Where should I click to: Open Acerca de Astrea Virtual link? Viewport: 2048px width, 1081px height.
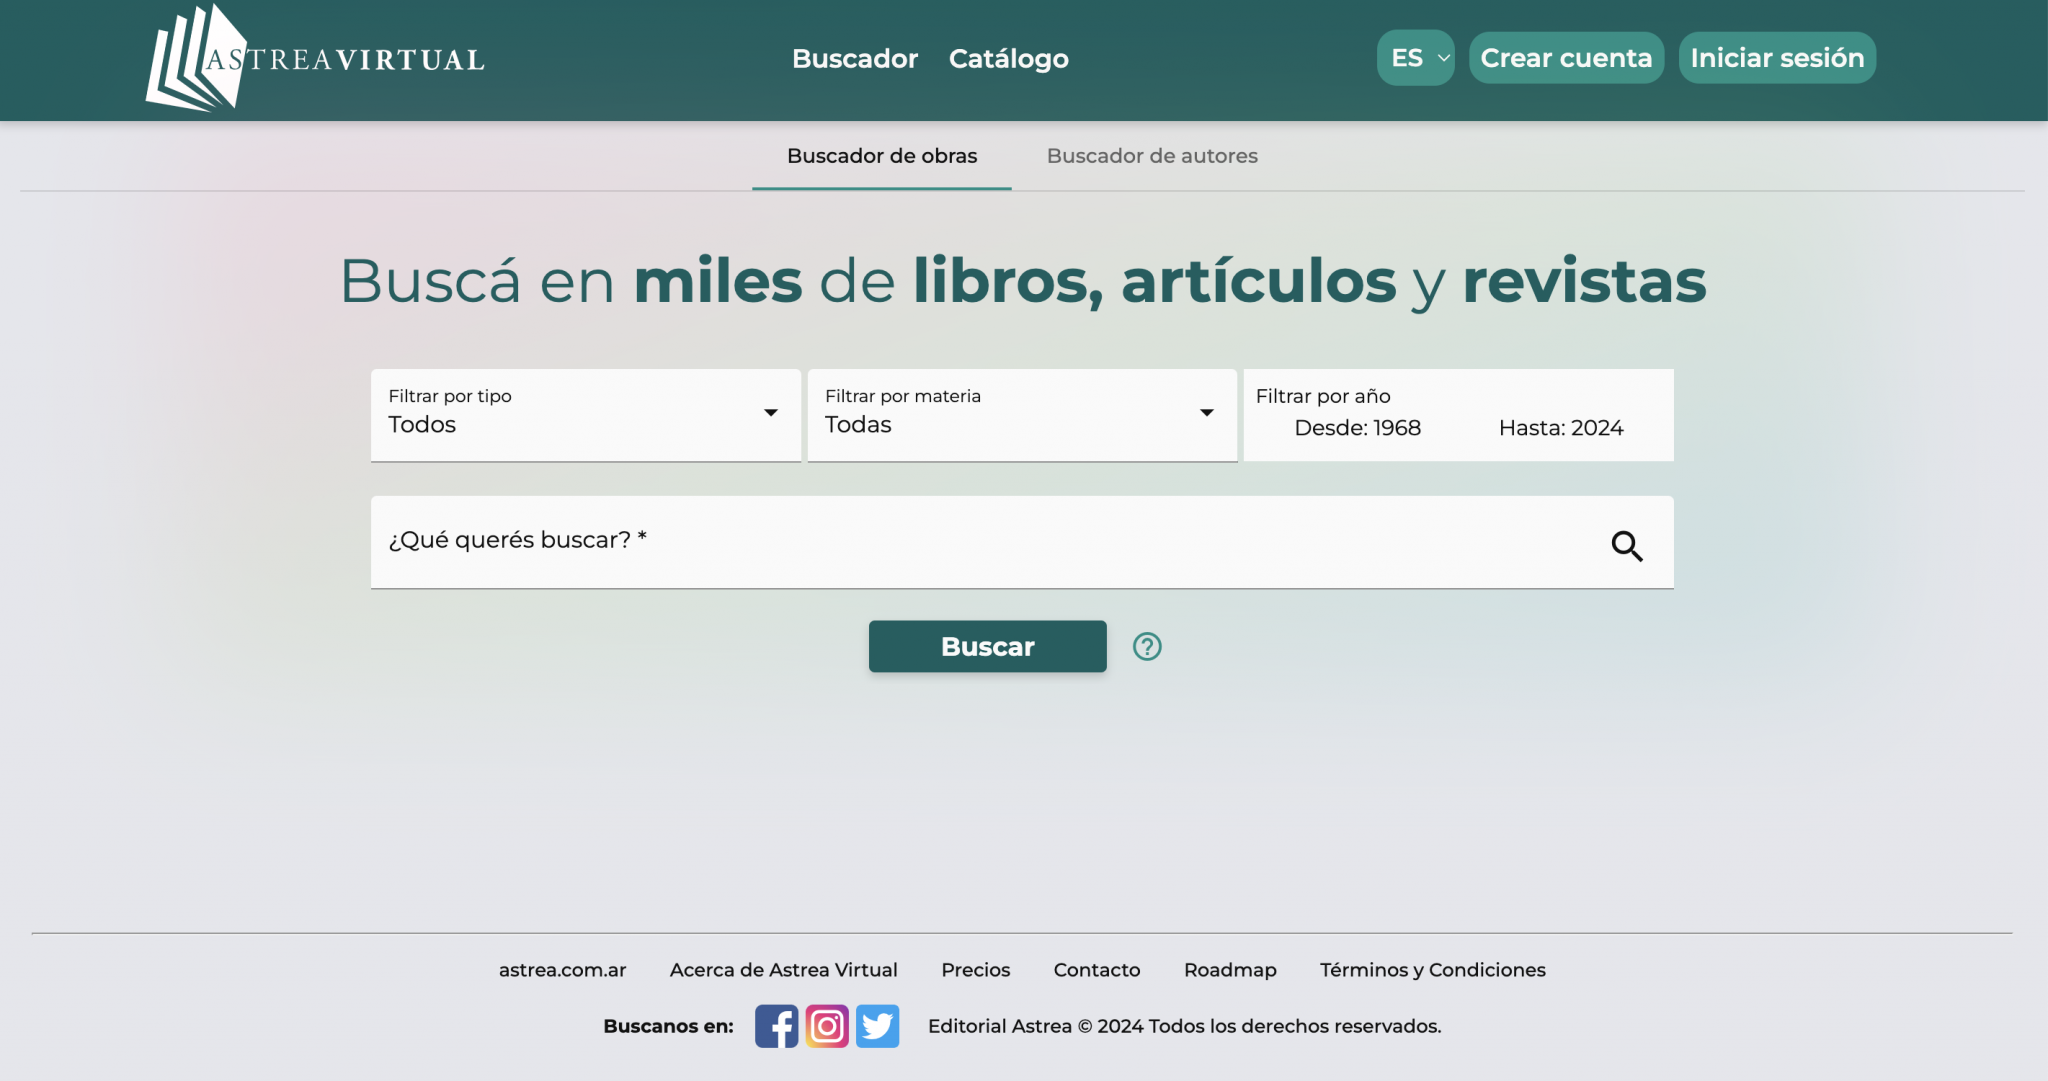pyautogui.click(x=784, y=970)
